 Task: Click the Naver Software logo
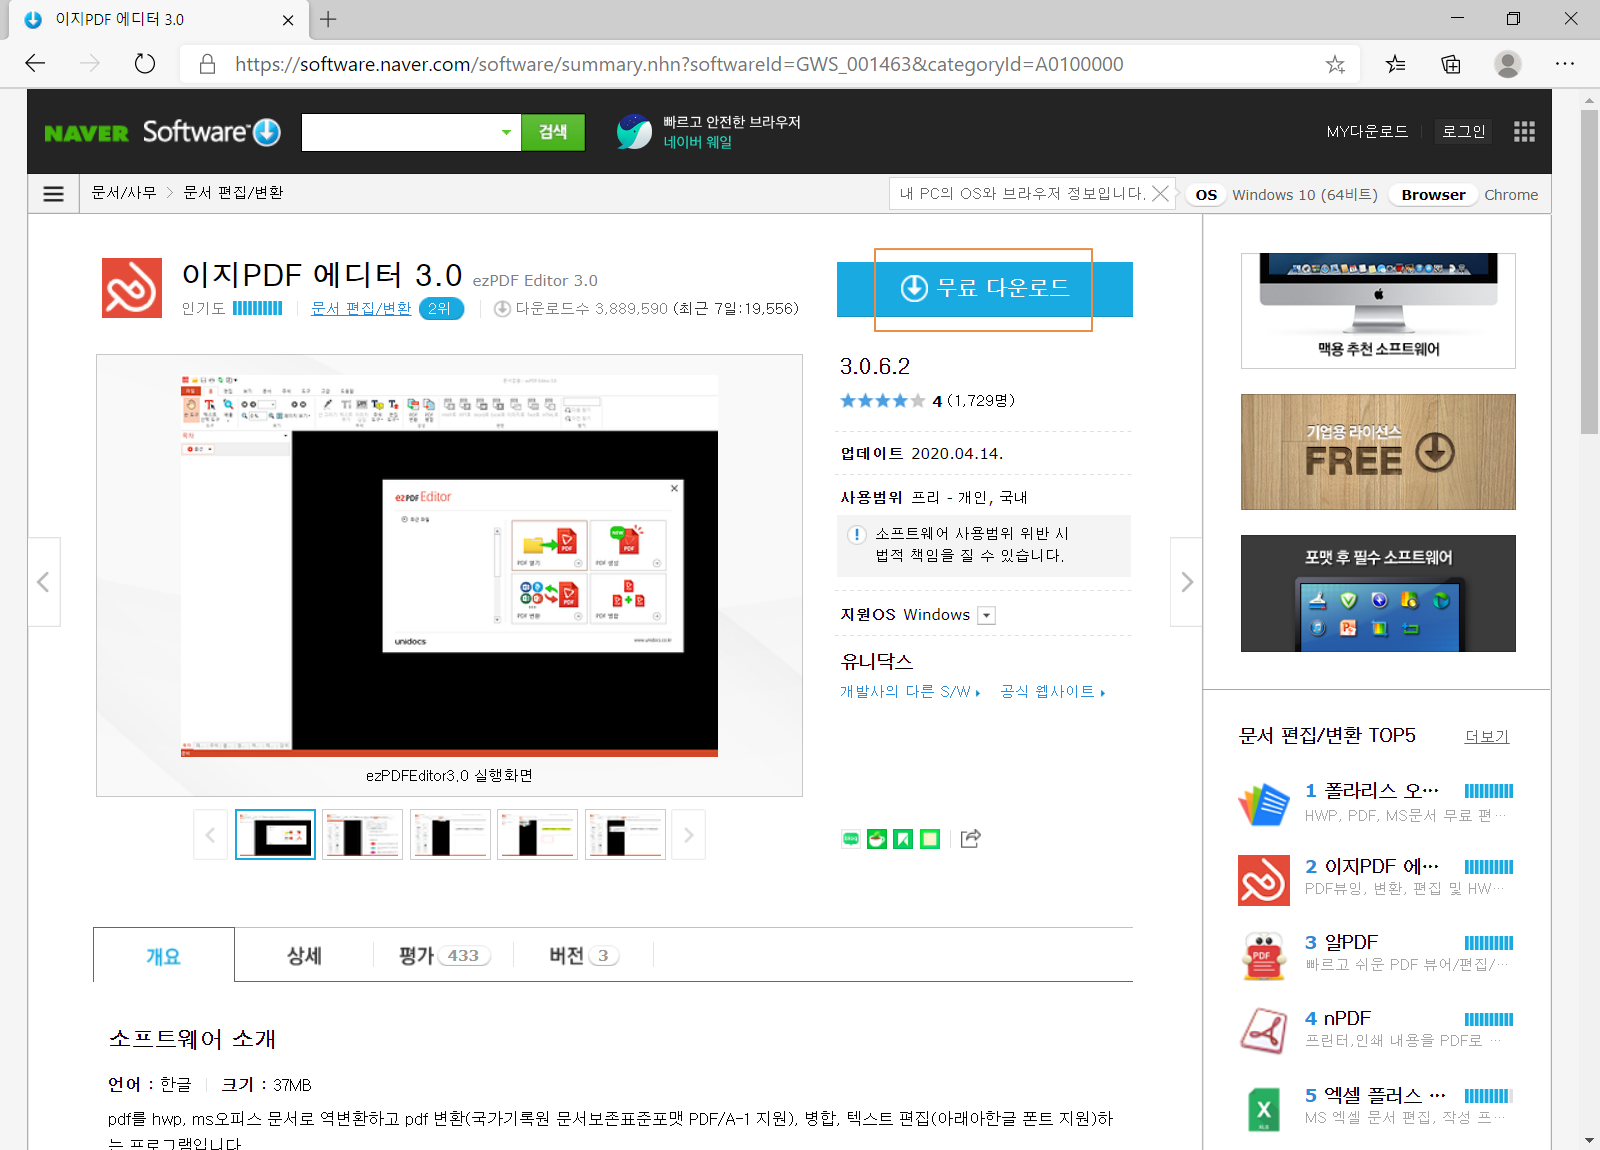(x=162, y=132)
